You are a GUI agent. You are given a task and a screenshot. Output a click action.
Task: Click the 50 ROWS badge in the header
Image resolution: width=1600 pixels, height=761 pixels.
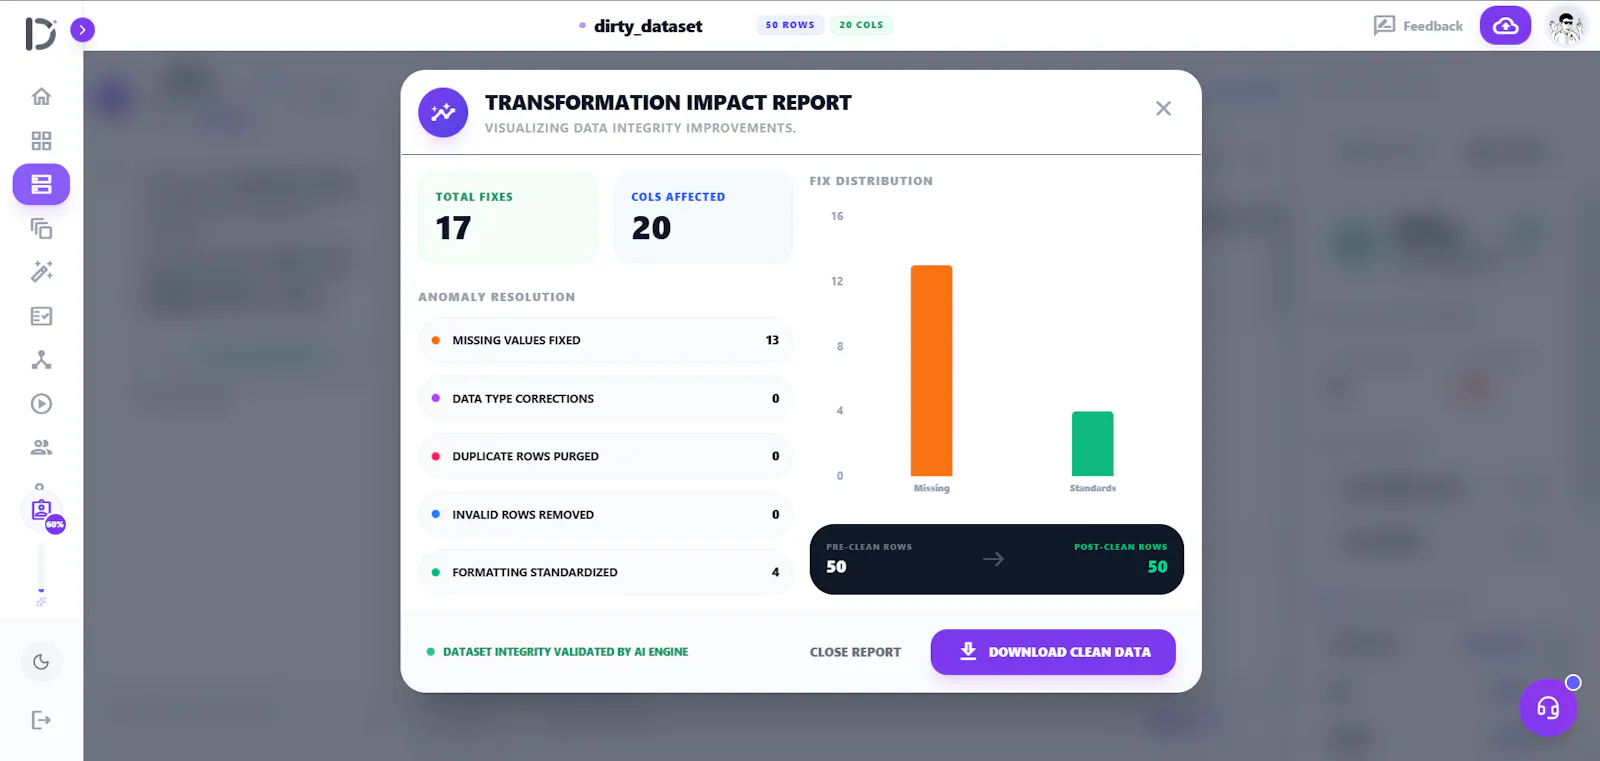790,25
